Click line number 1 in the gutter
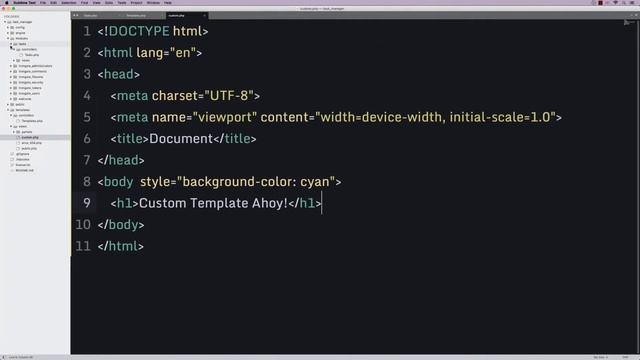Viewport: 640px width, 360px height. tap(87, 31)
